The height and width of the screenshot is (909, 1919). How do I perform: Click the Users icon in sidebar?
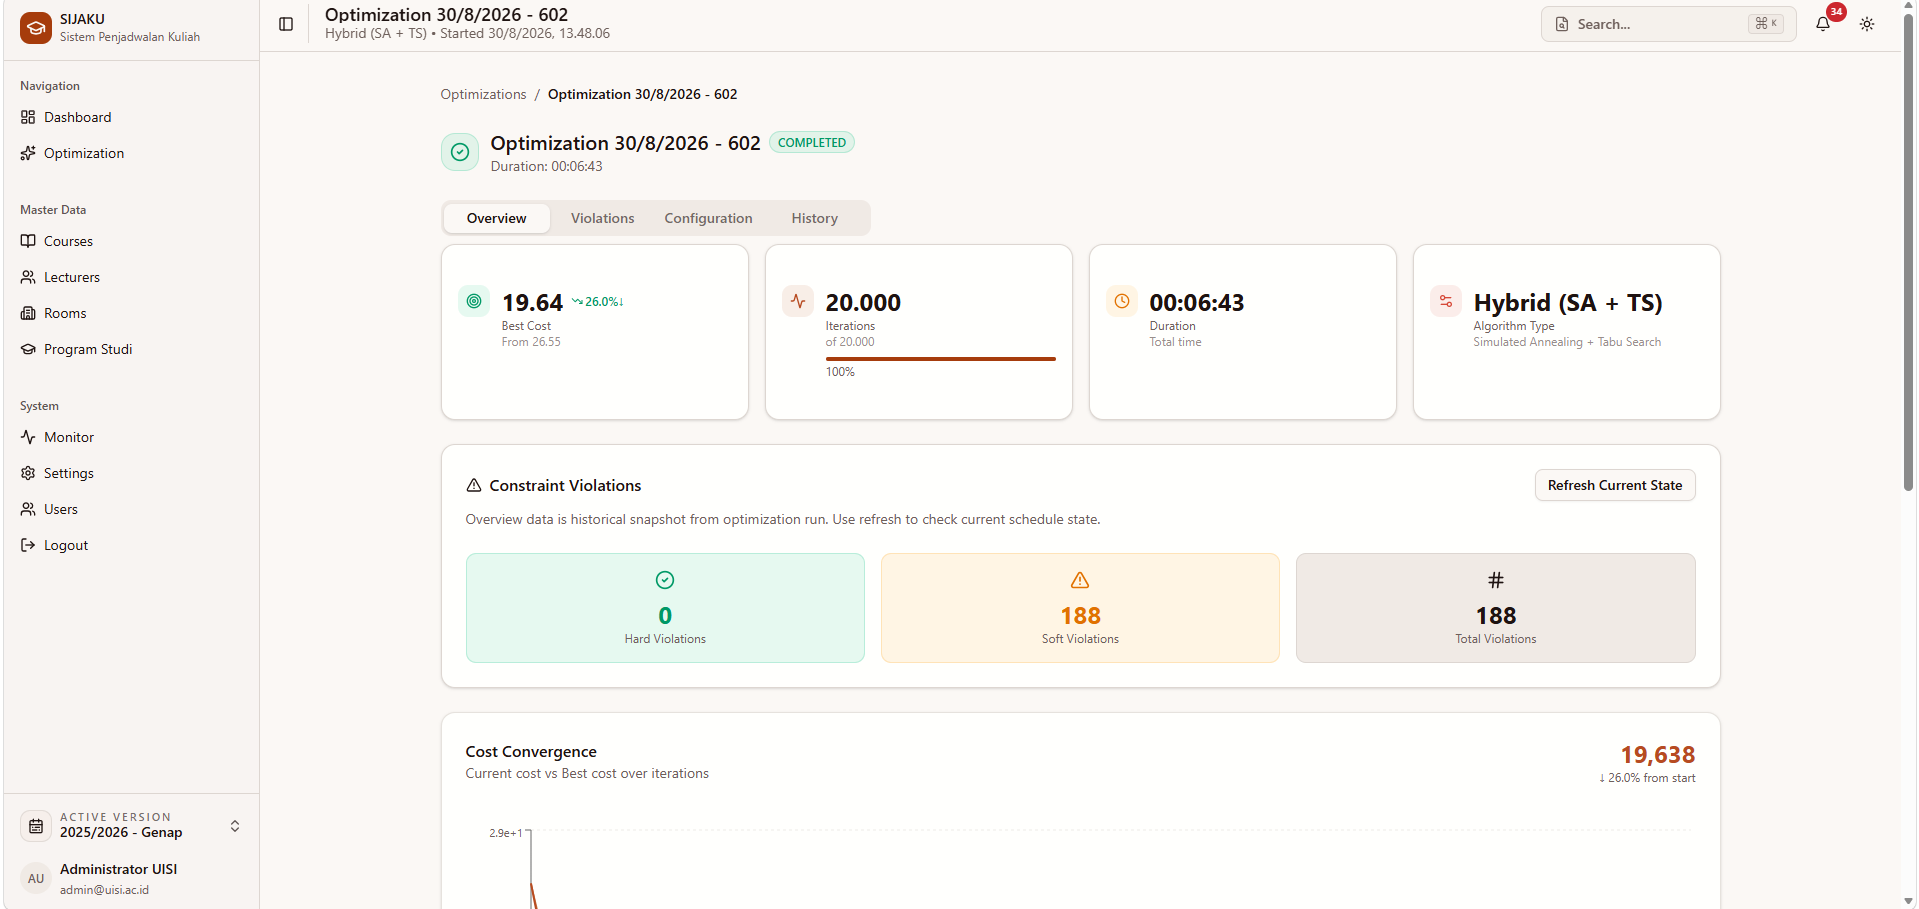tap(28, 509)
